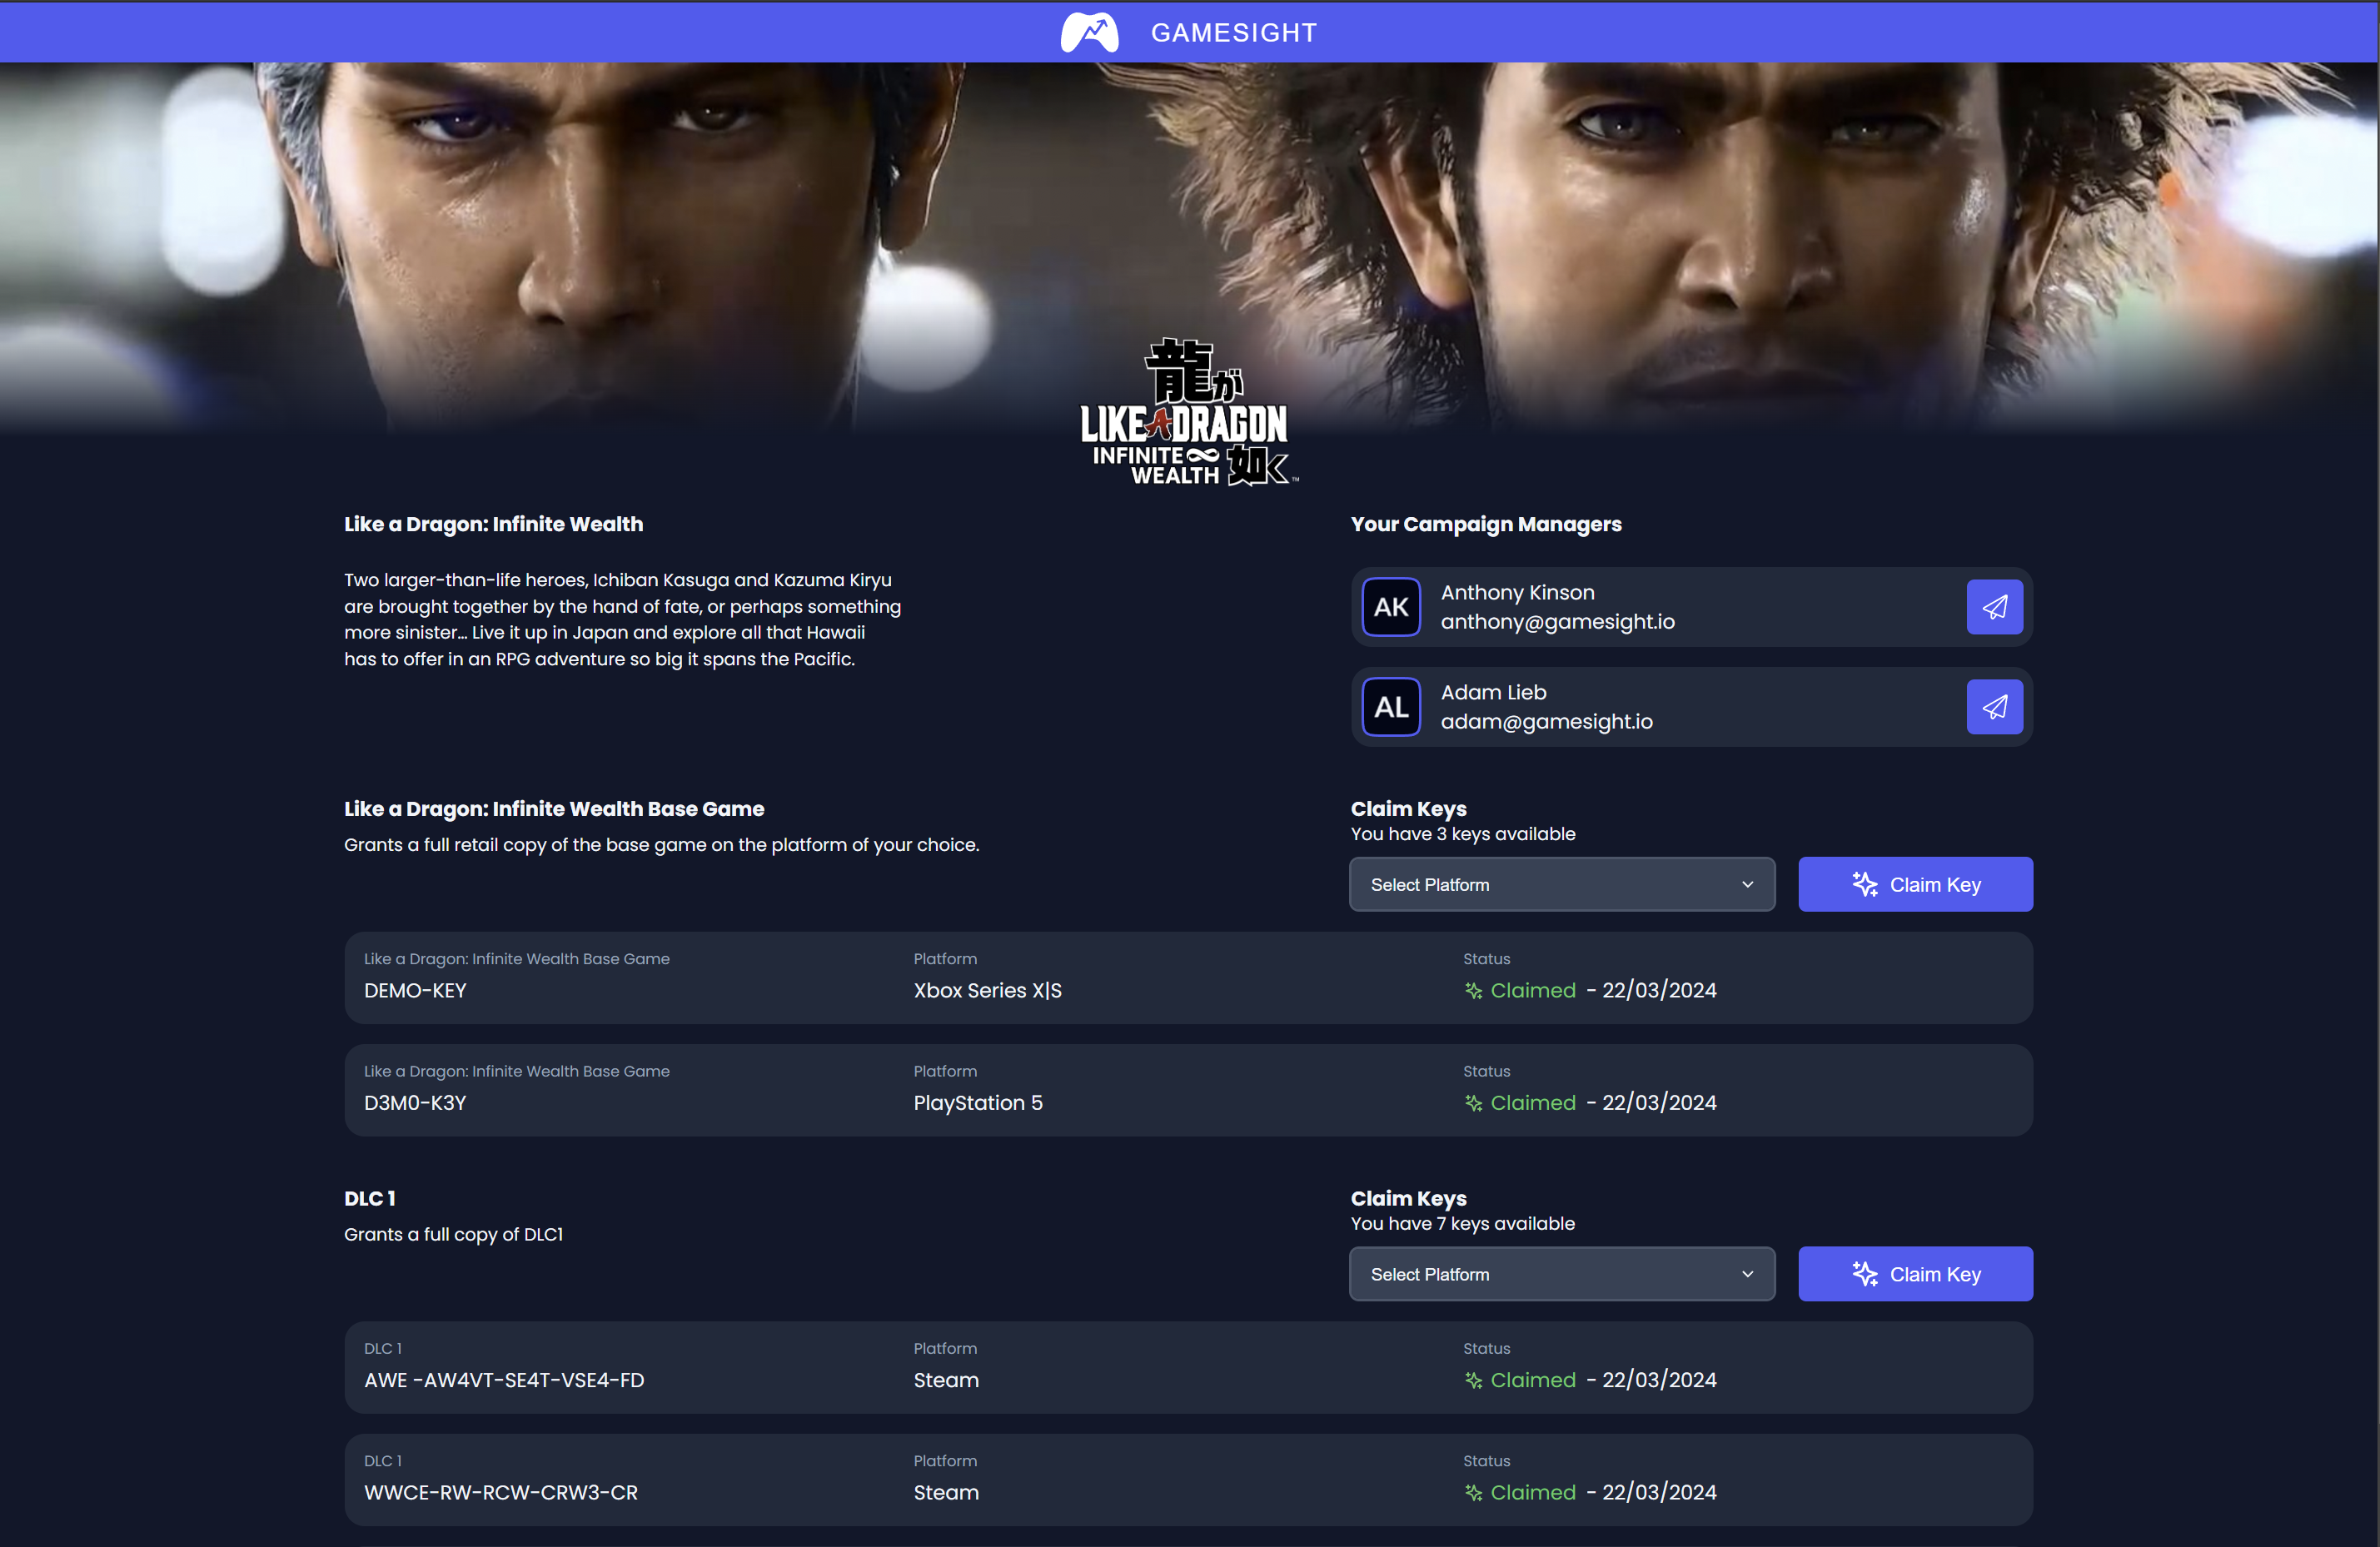The width and height of the screenshot is (2380, 1547).
Task: Click the Like a Dragon Infinite Wealth logo
Action: click(x=1188, y=413)
